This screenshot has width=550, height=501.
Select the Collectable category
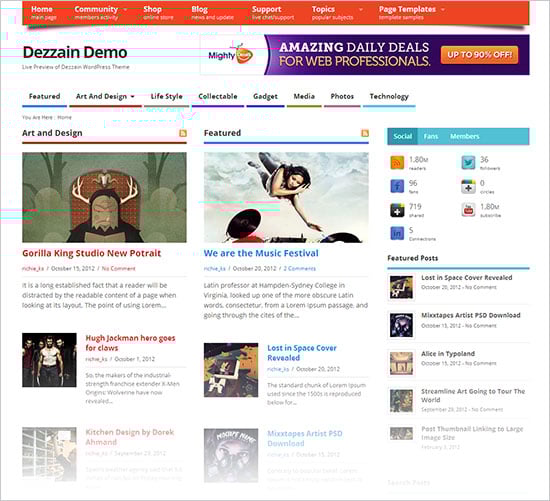[x=218, y=96]
